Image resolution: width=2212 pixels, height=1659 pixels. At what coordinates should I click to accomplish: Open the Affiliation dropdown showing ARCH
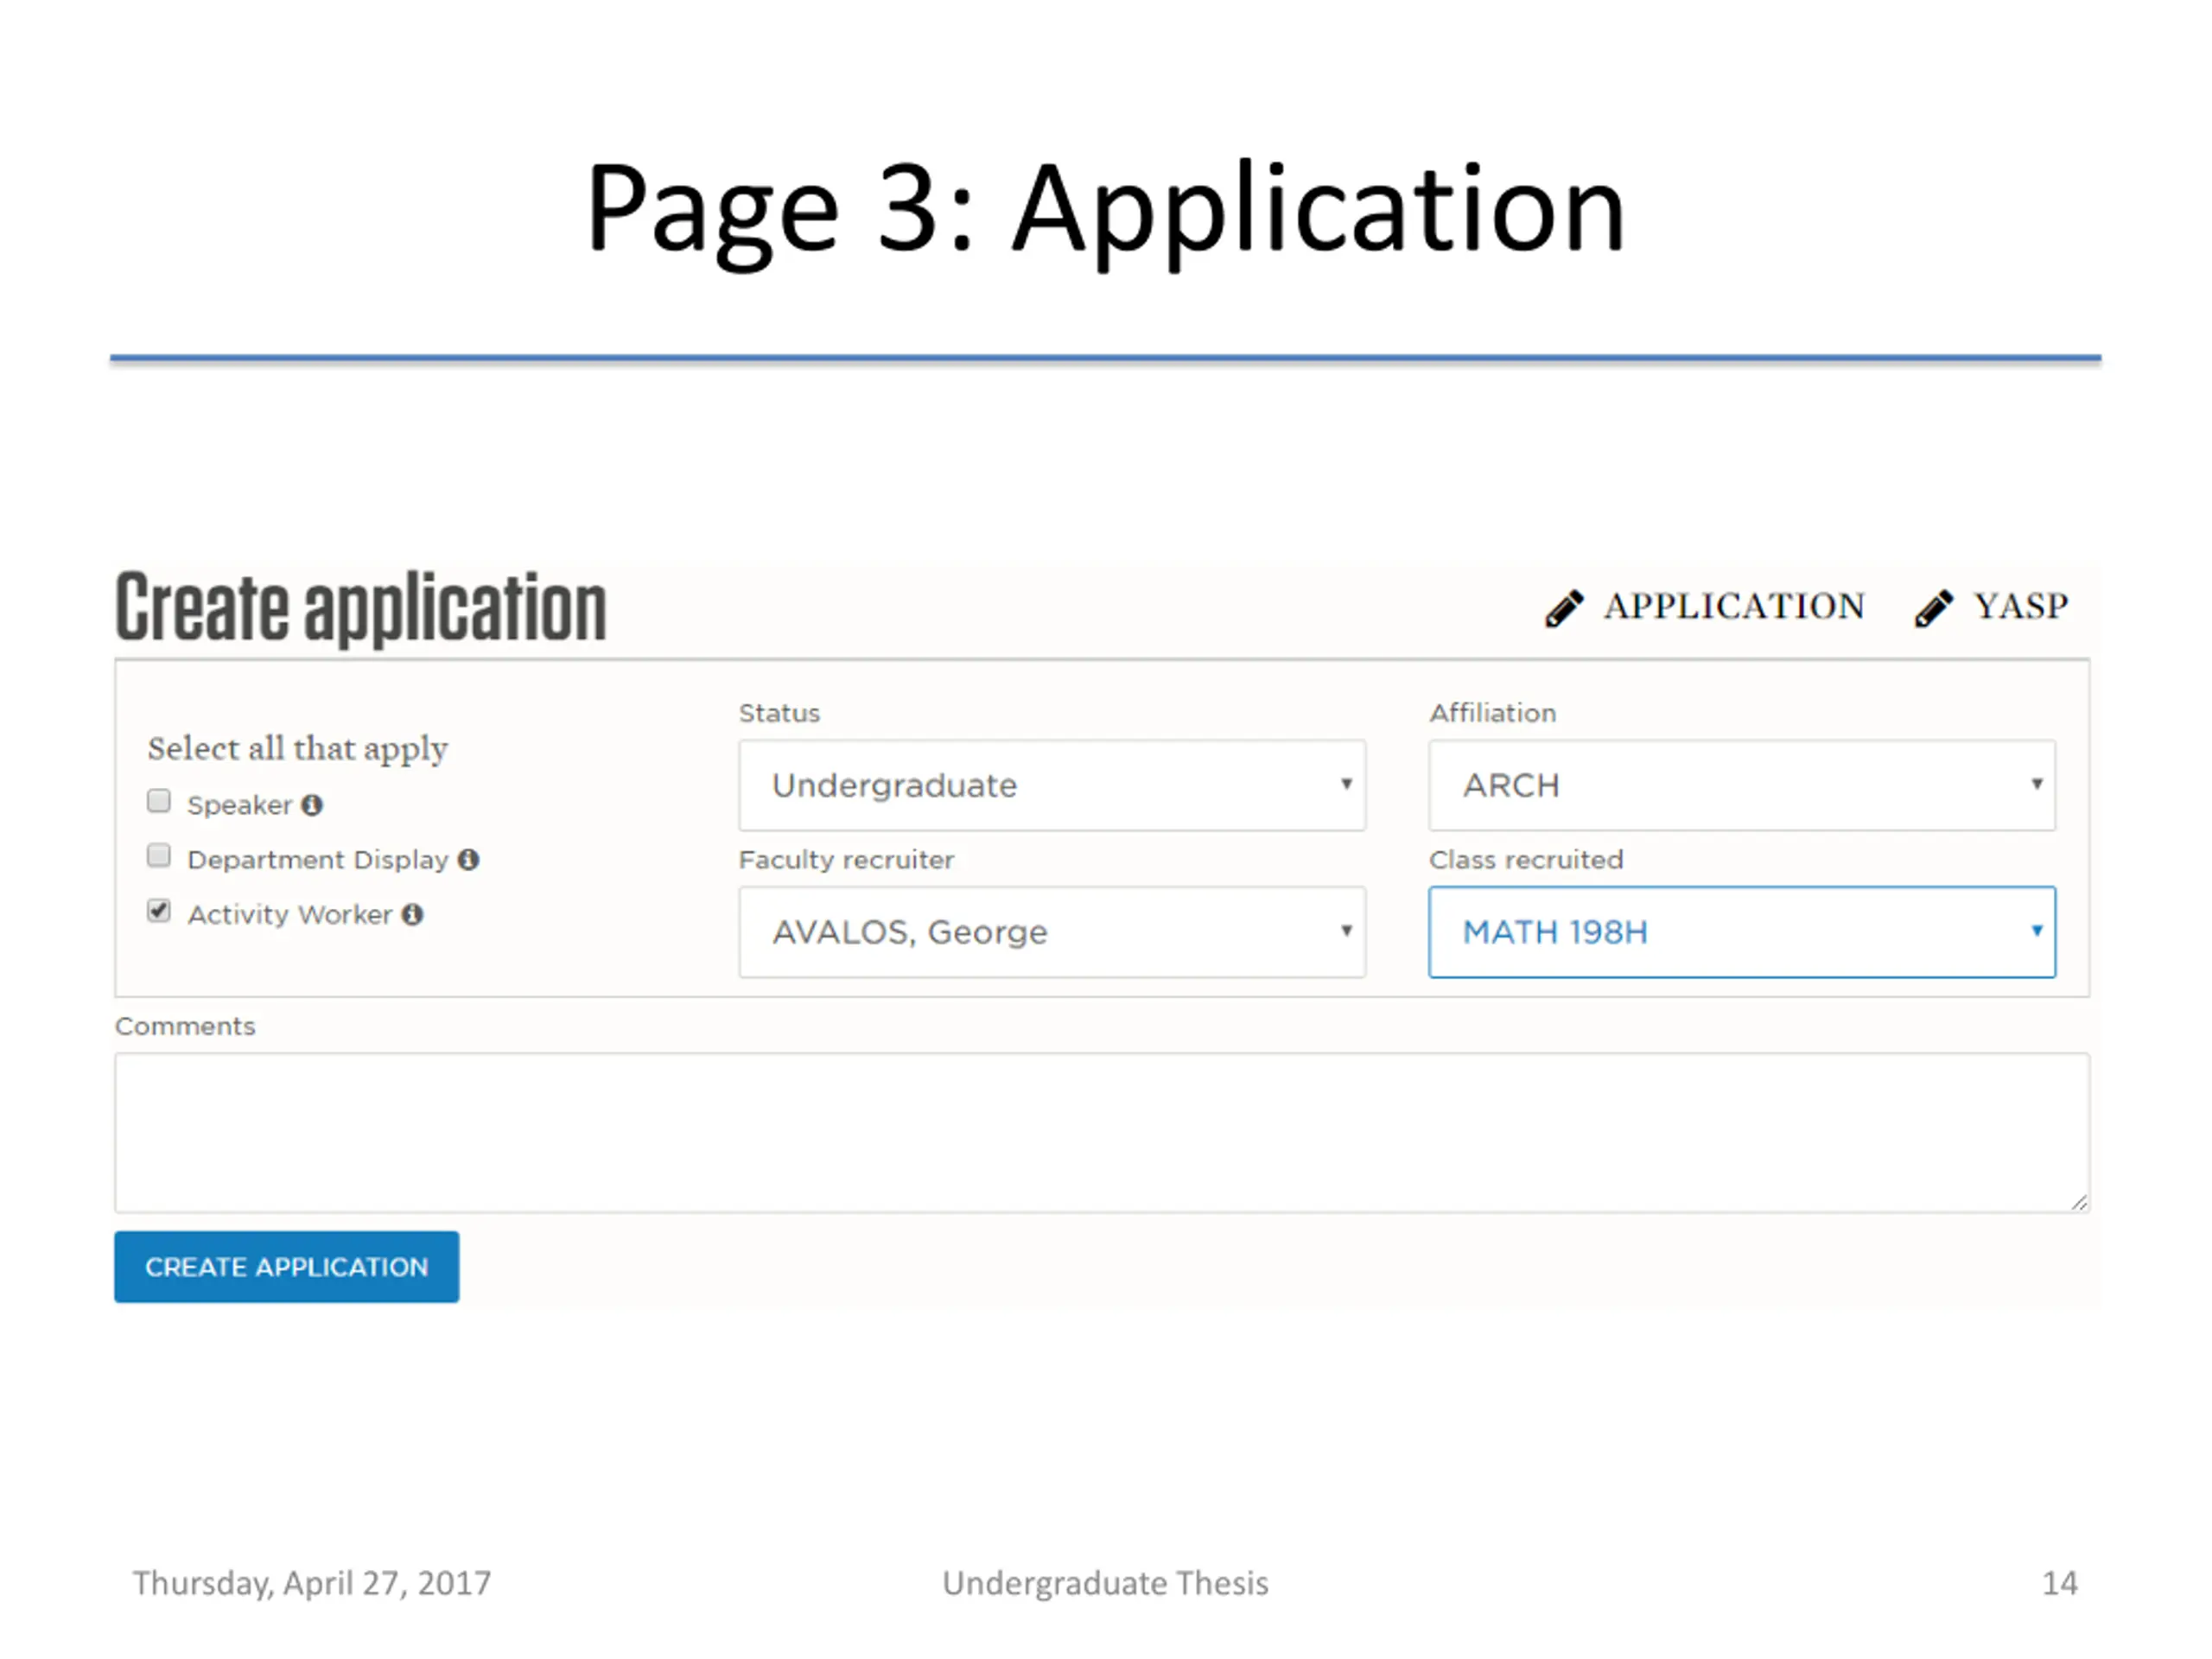point(1742,785)
